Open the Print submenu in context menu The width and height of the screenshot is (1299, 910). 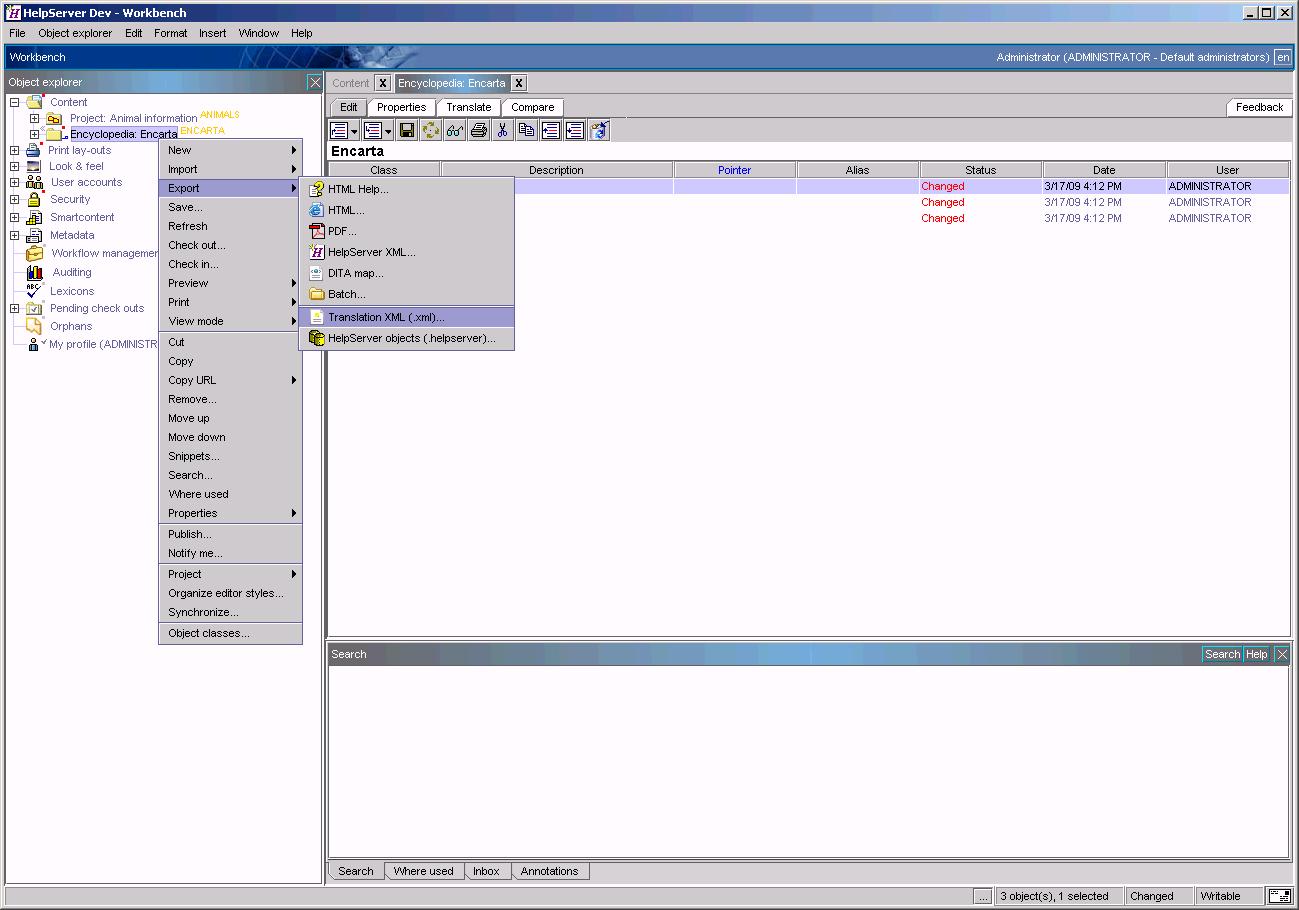[x=230, y=302]
